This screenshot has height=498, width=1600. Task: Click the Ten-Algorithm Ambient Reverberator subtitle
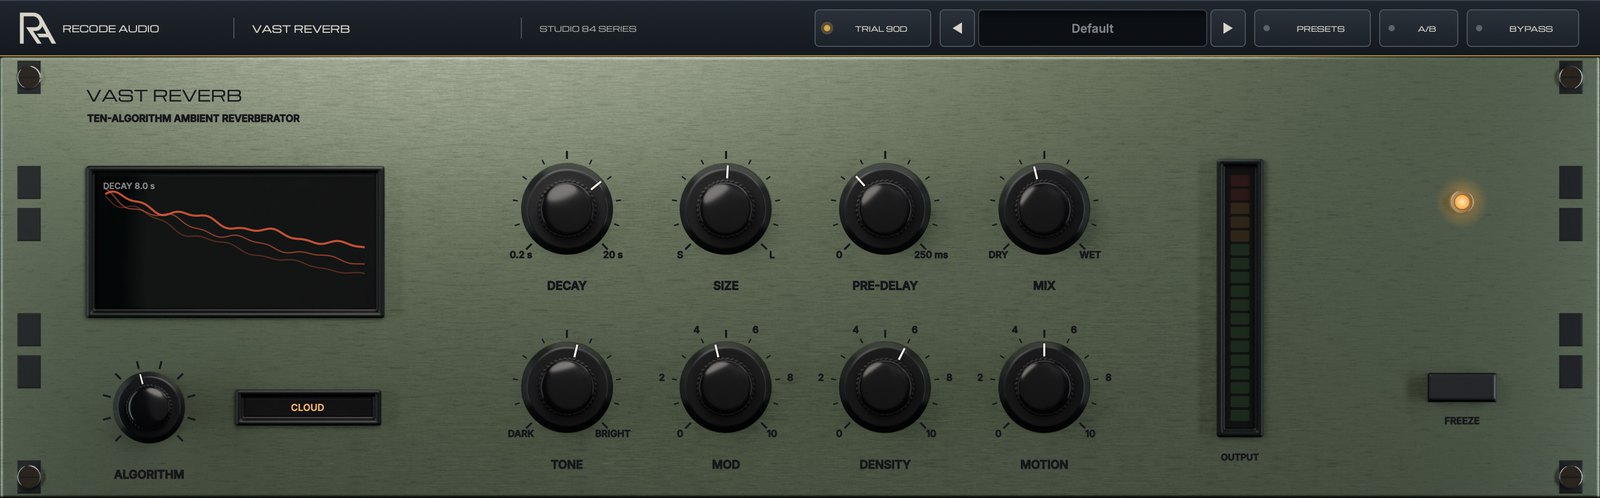coord(193,118)
